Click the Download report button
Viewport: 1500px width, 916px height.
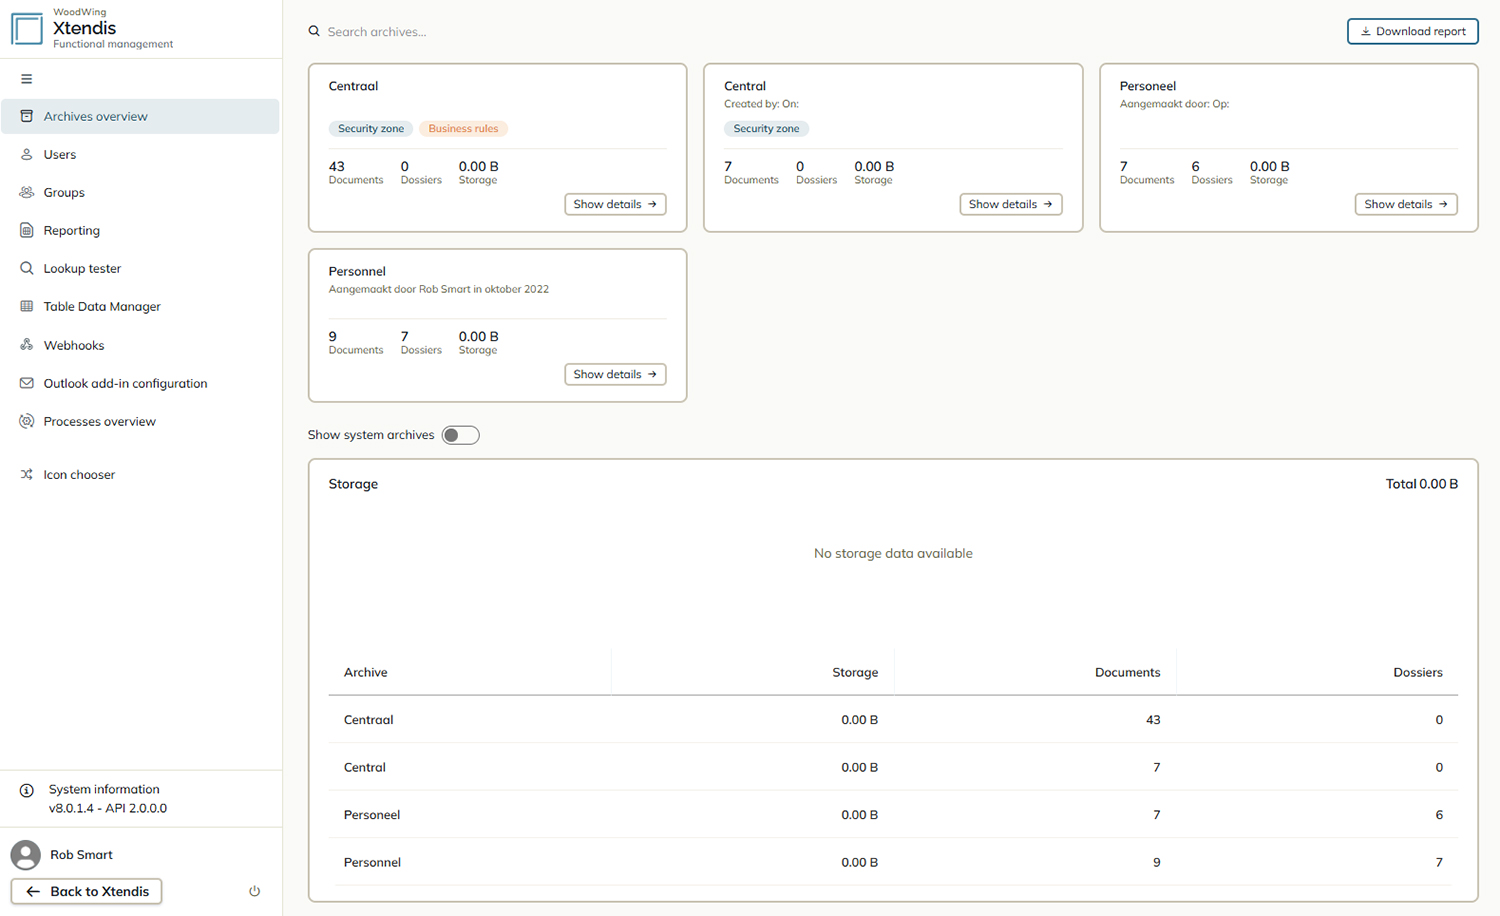click(1412, 31)
